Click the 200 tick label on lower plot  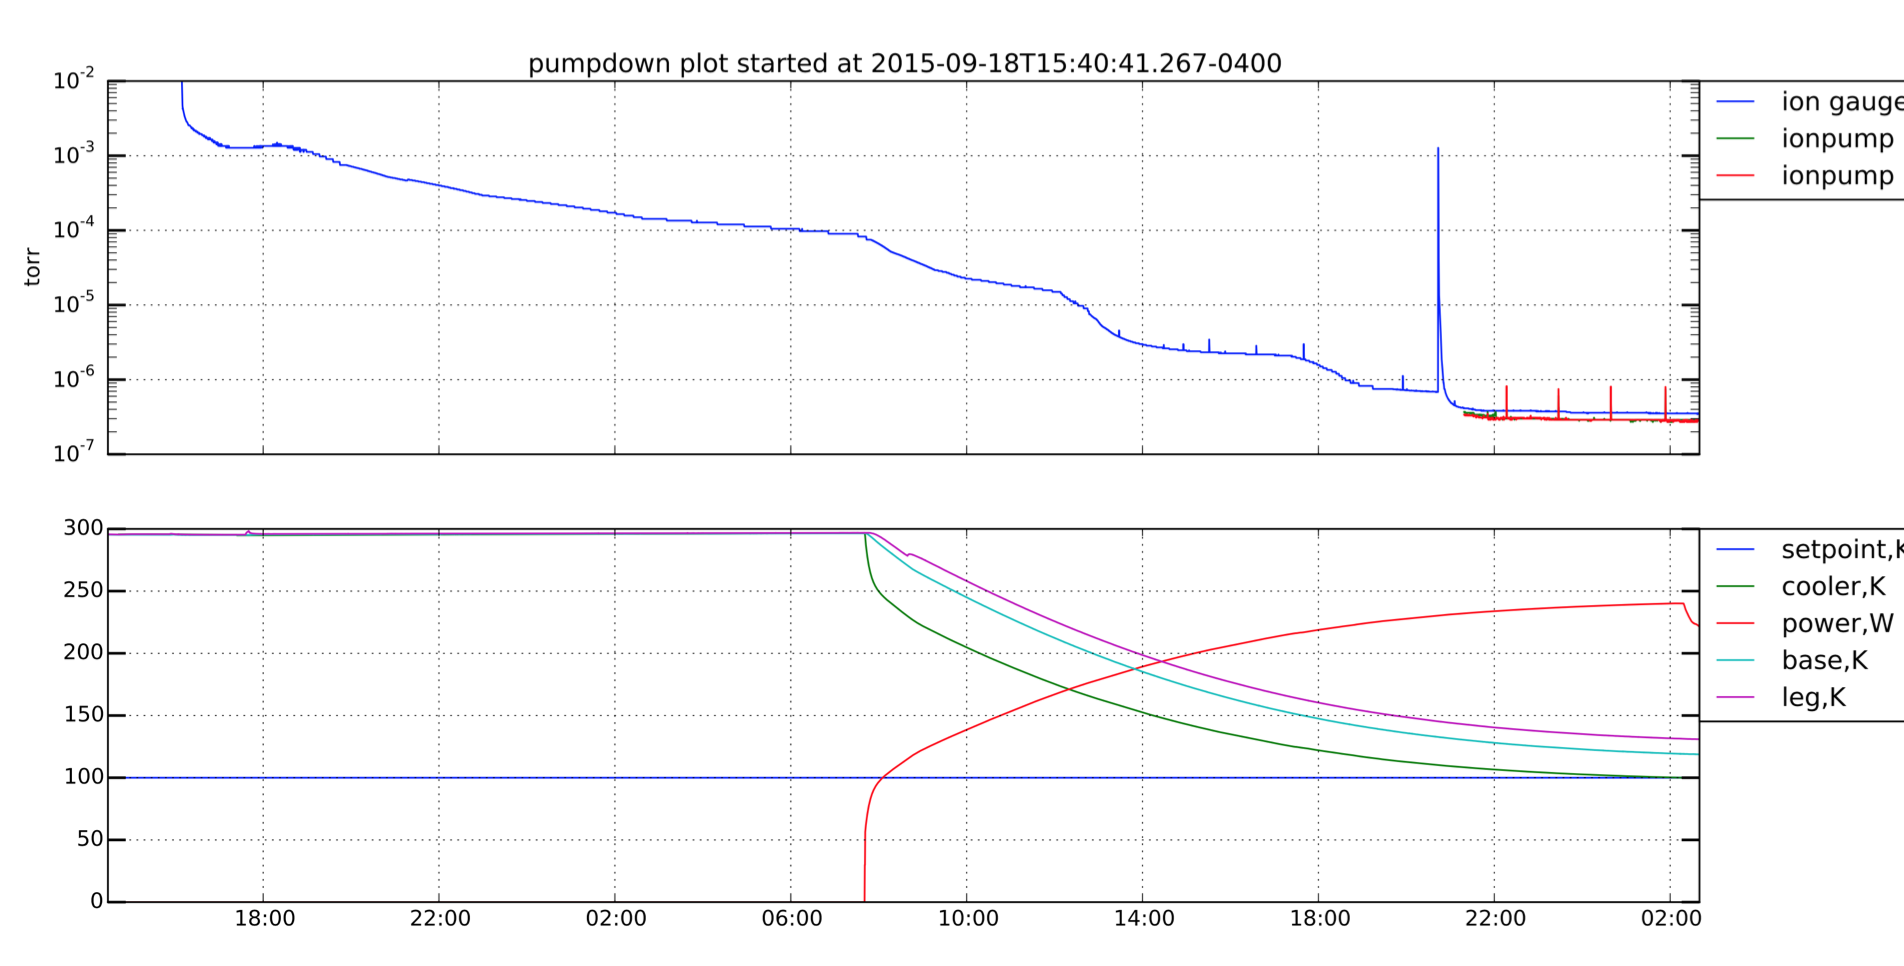click(x=83, y=652)
